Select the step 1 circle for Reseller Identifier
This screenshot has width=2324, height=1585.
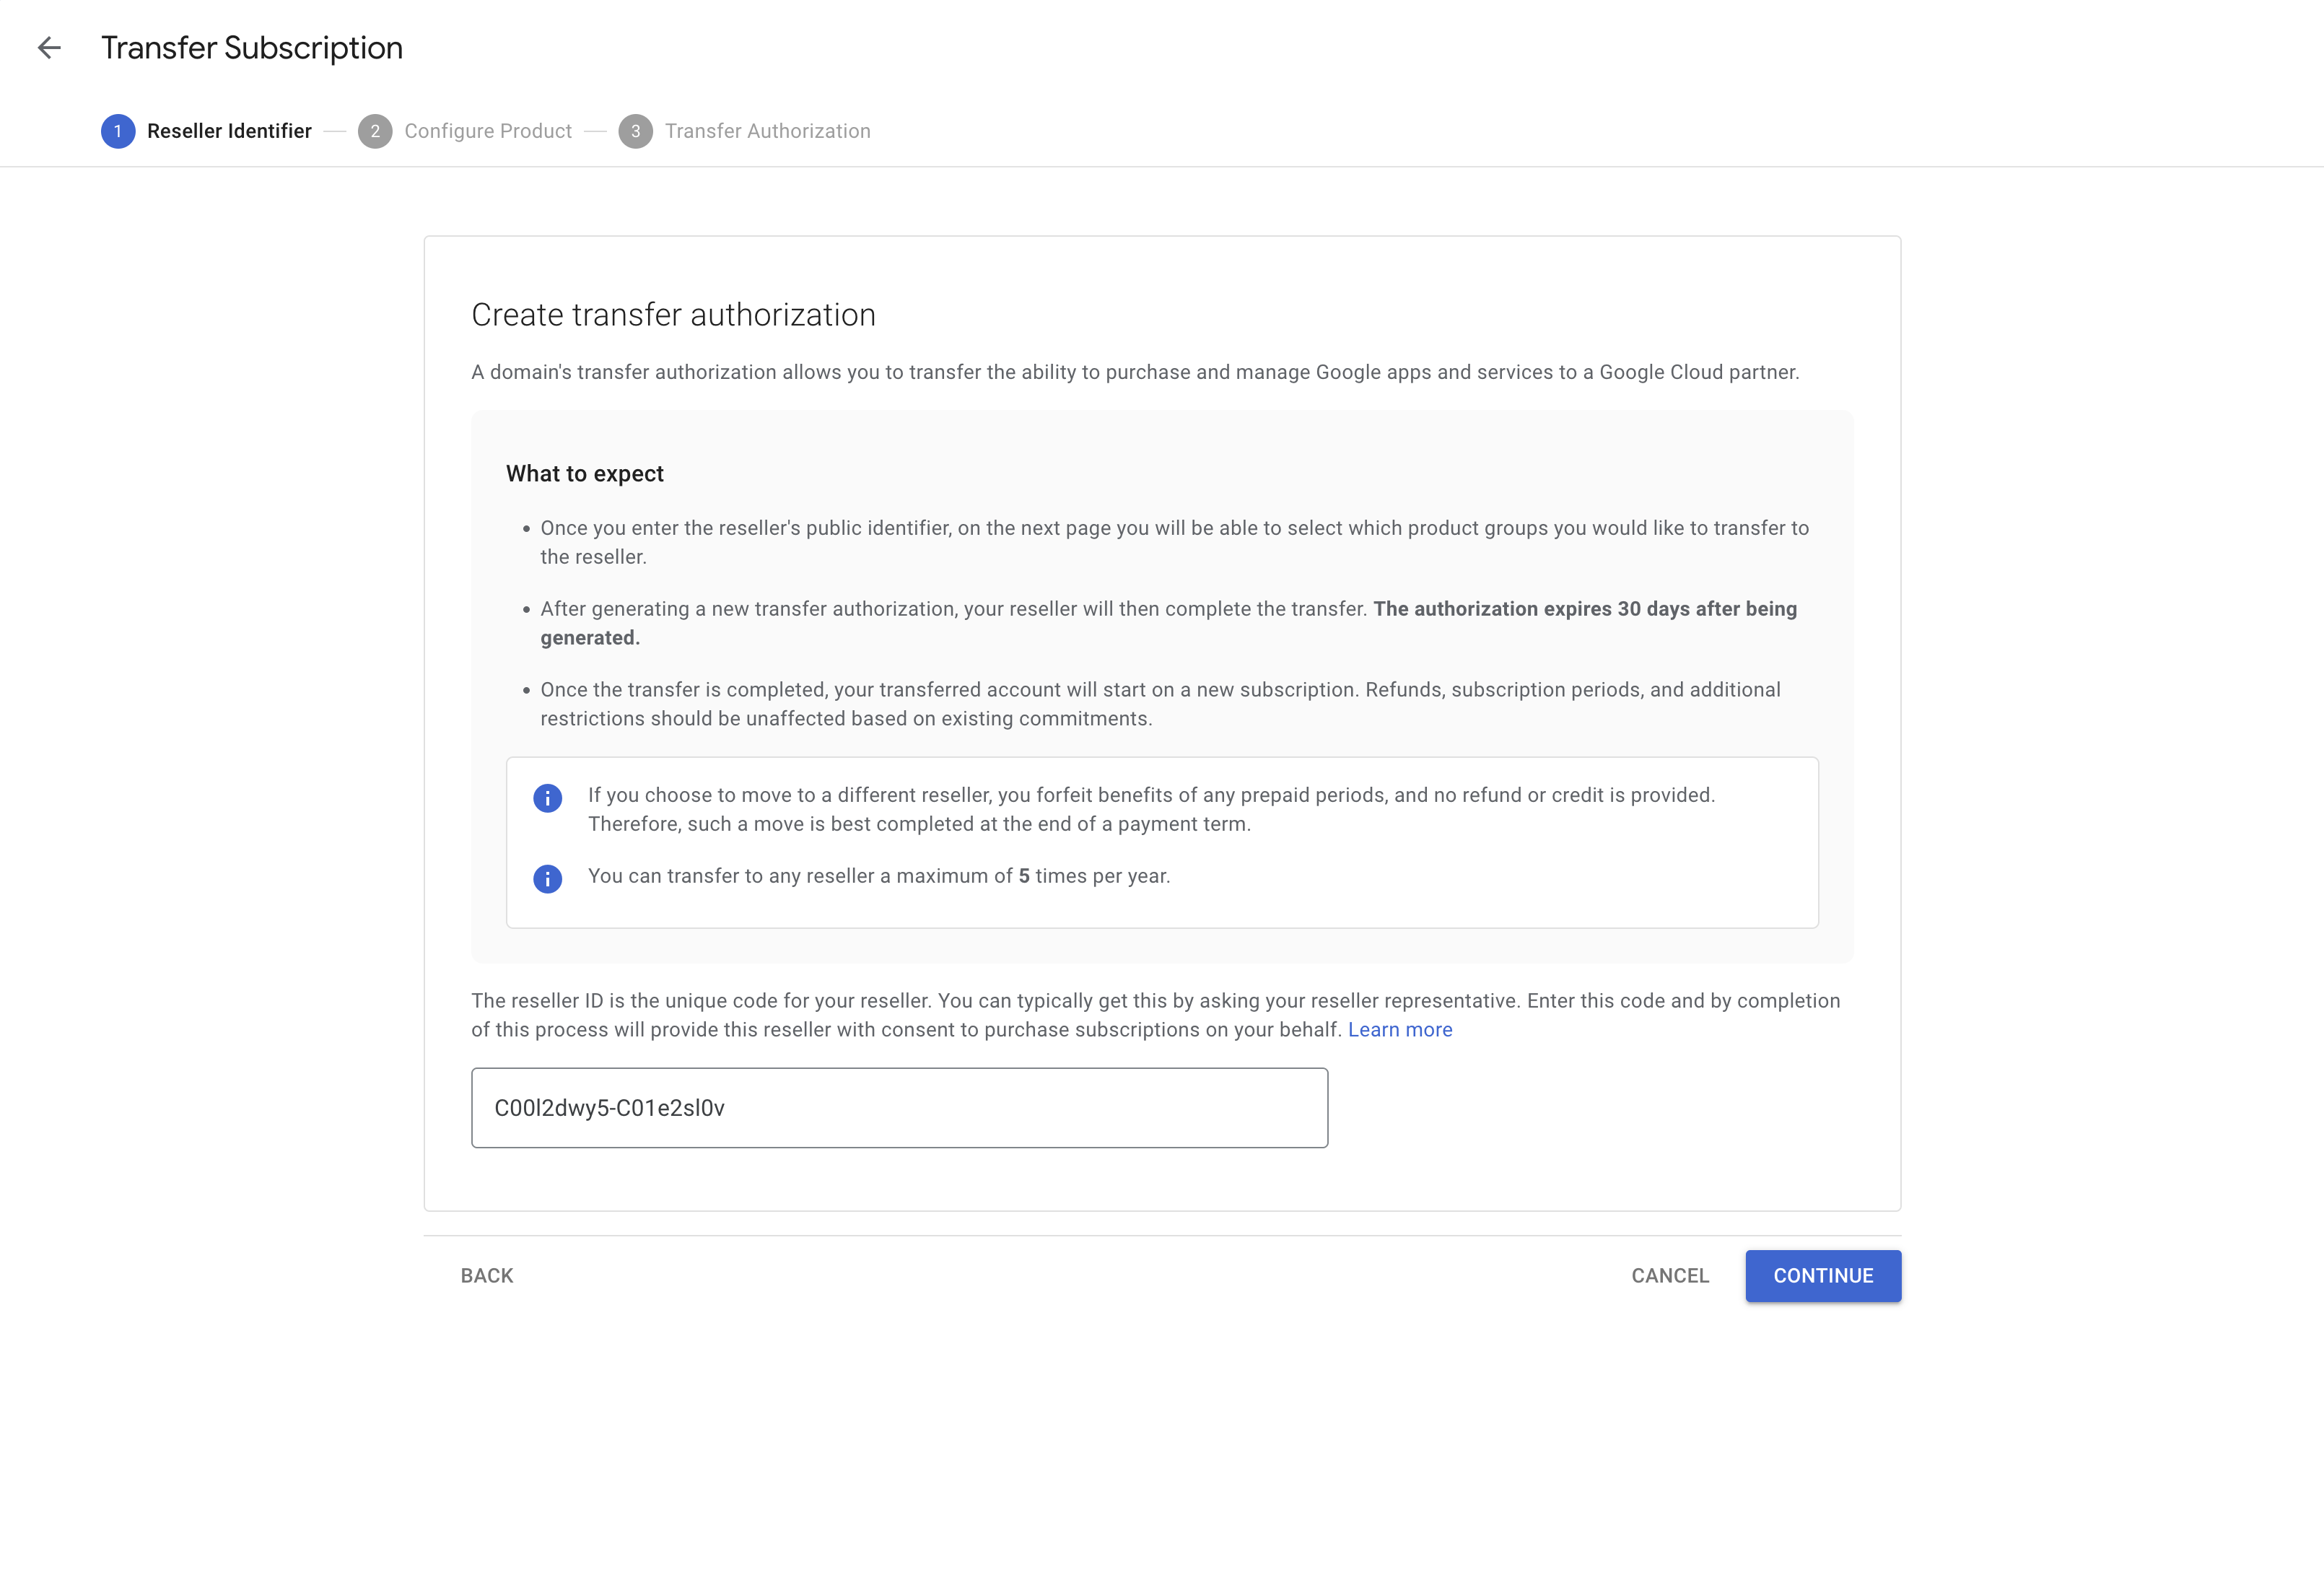click(x=118, y=131)
